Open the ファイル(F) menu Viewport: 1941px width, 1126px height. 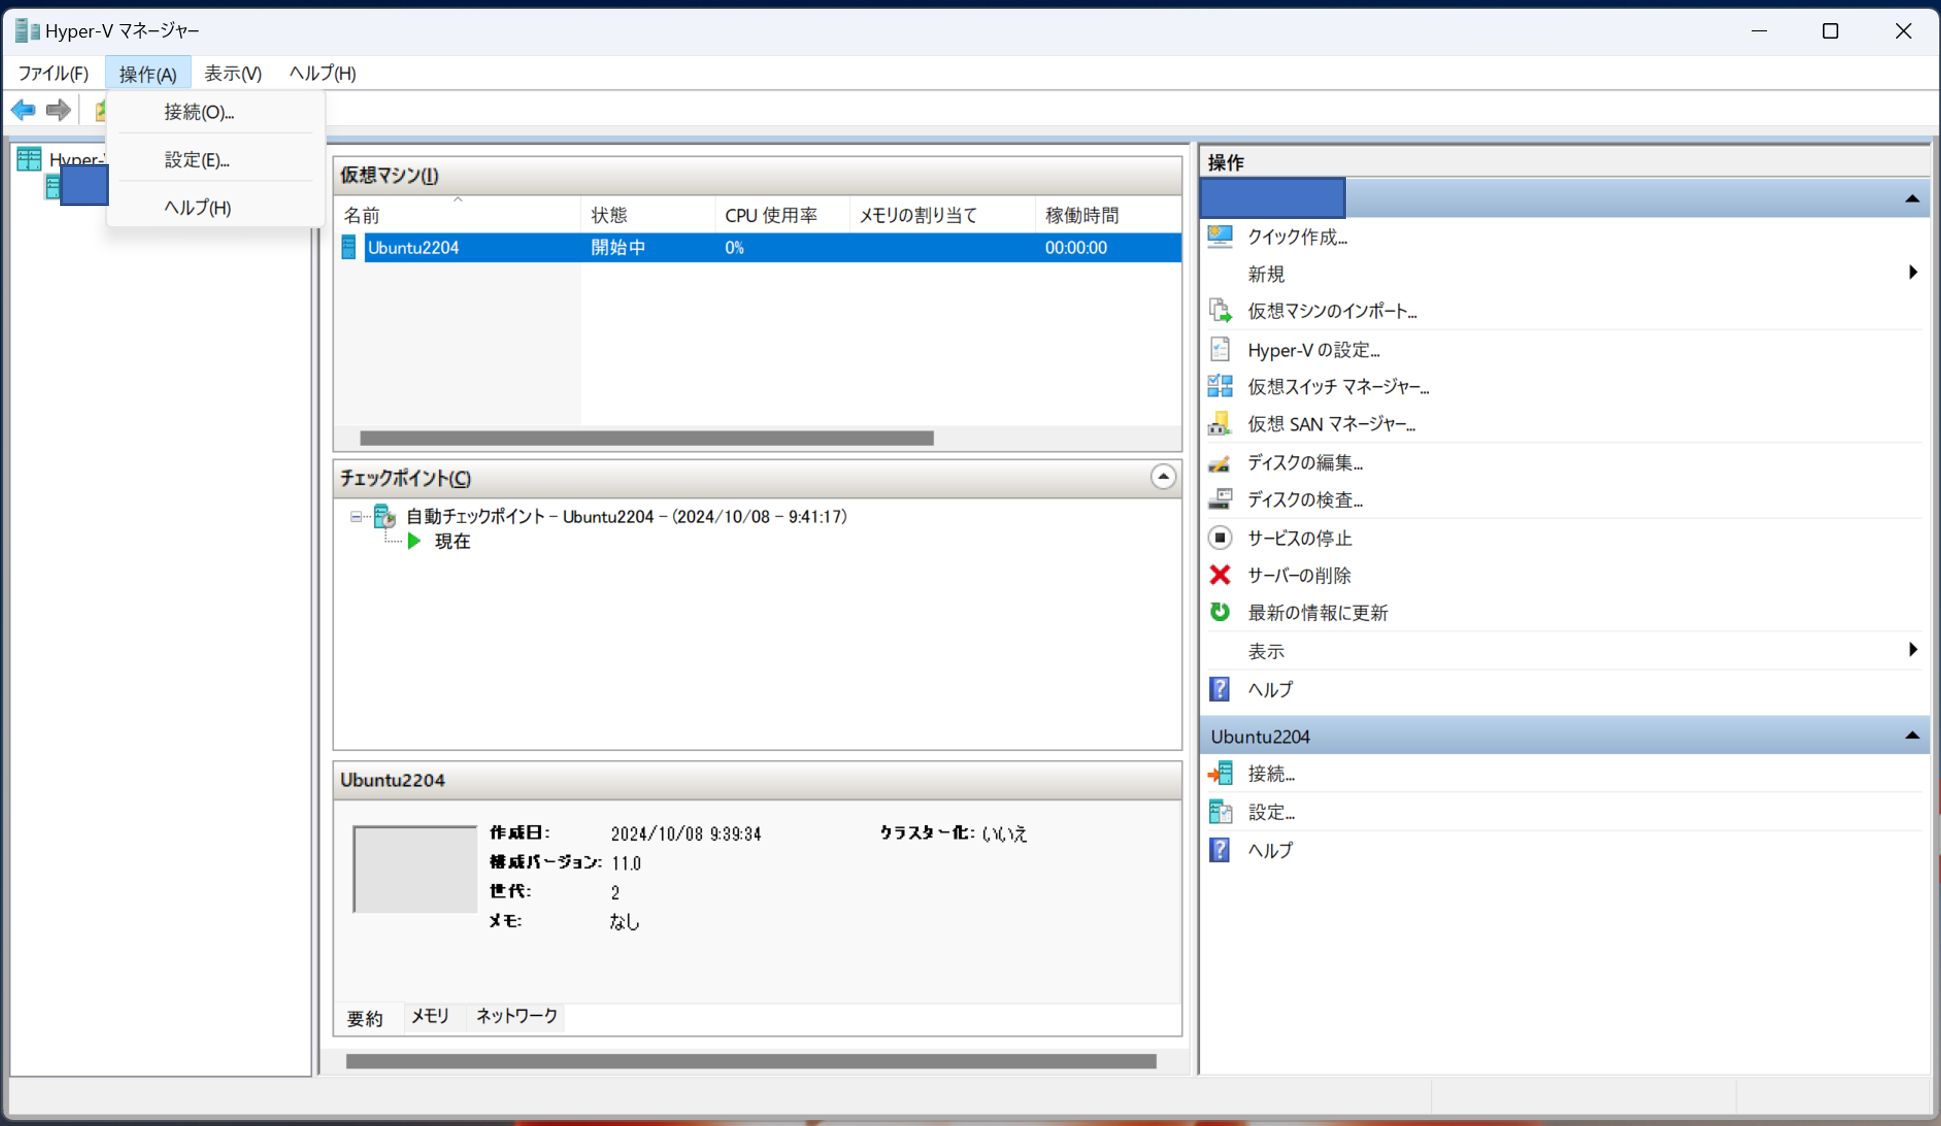(53, 73)
